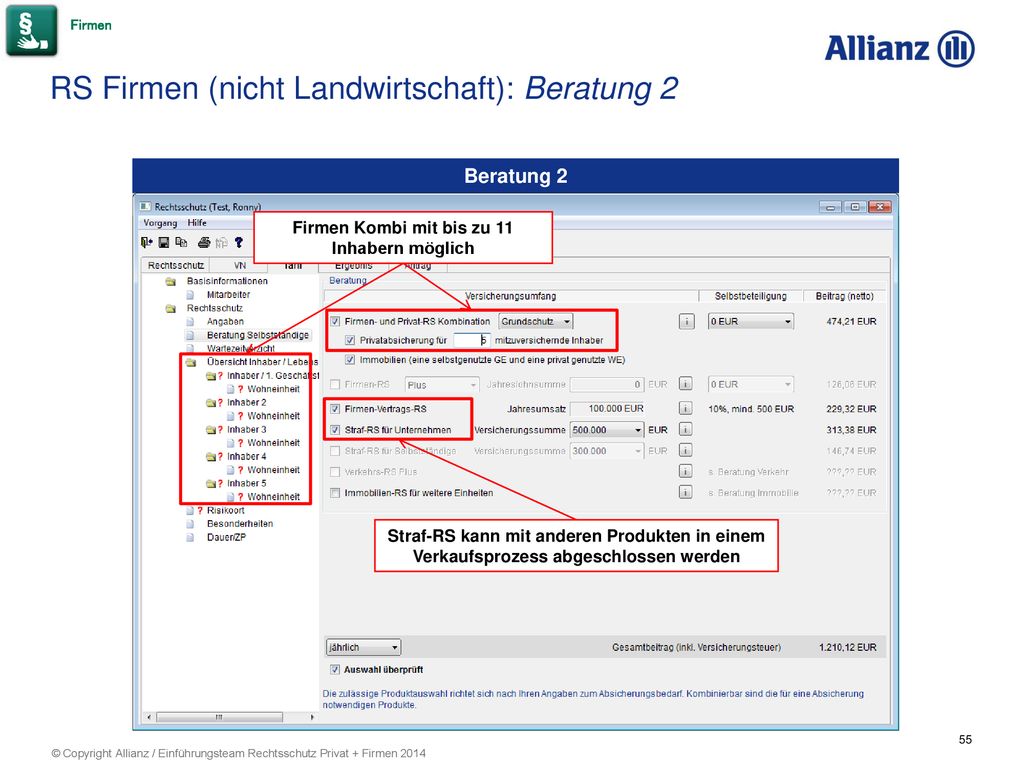This screenshot has width=1024, height=768.
Task: Switch to the VN tab
Action: pyautogui.click(x=240, y=265)
